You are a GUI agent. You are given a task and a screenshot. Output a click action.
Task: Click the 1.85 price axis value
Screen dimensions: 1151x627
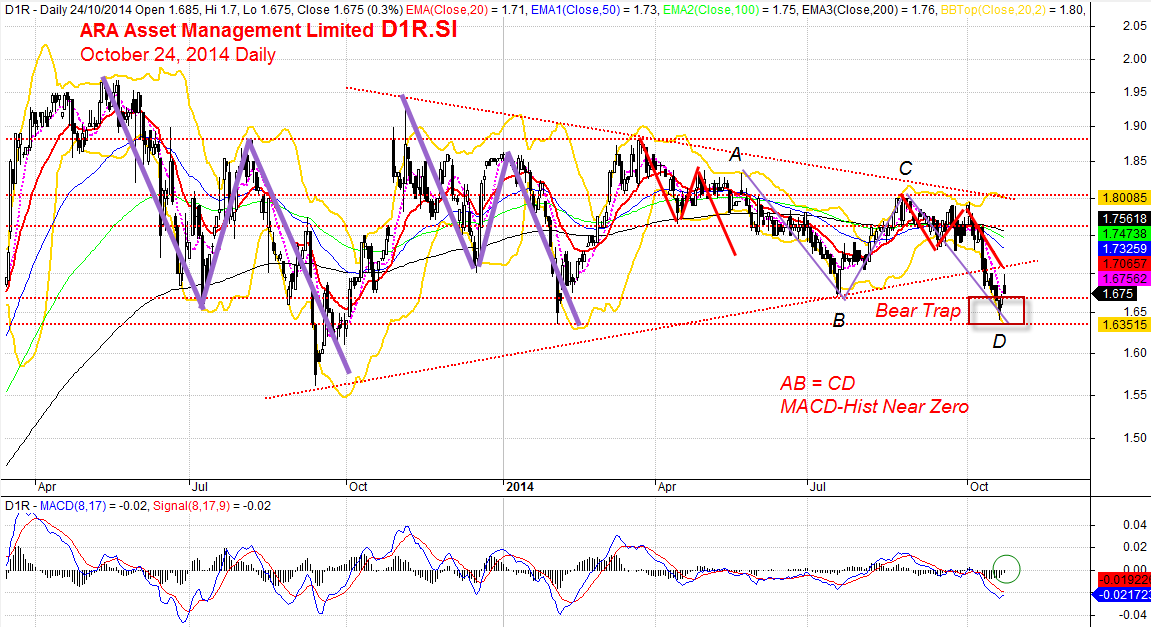pos(1135,161)
